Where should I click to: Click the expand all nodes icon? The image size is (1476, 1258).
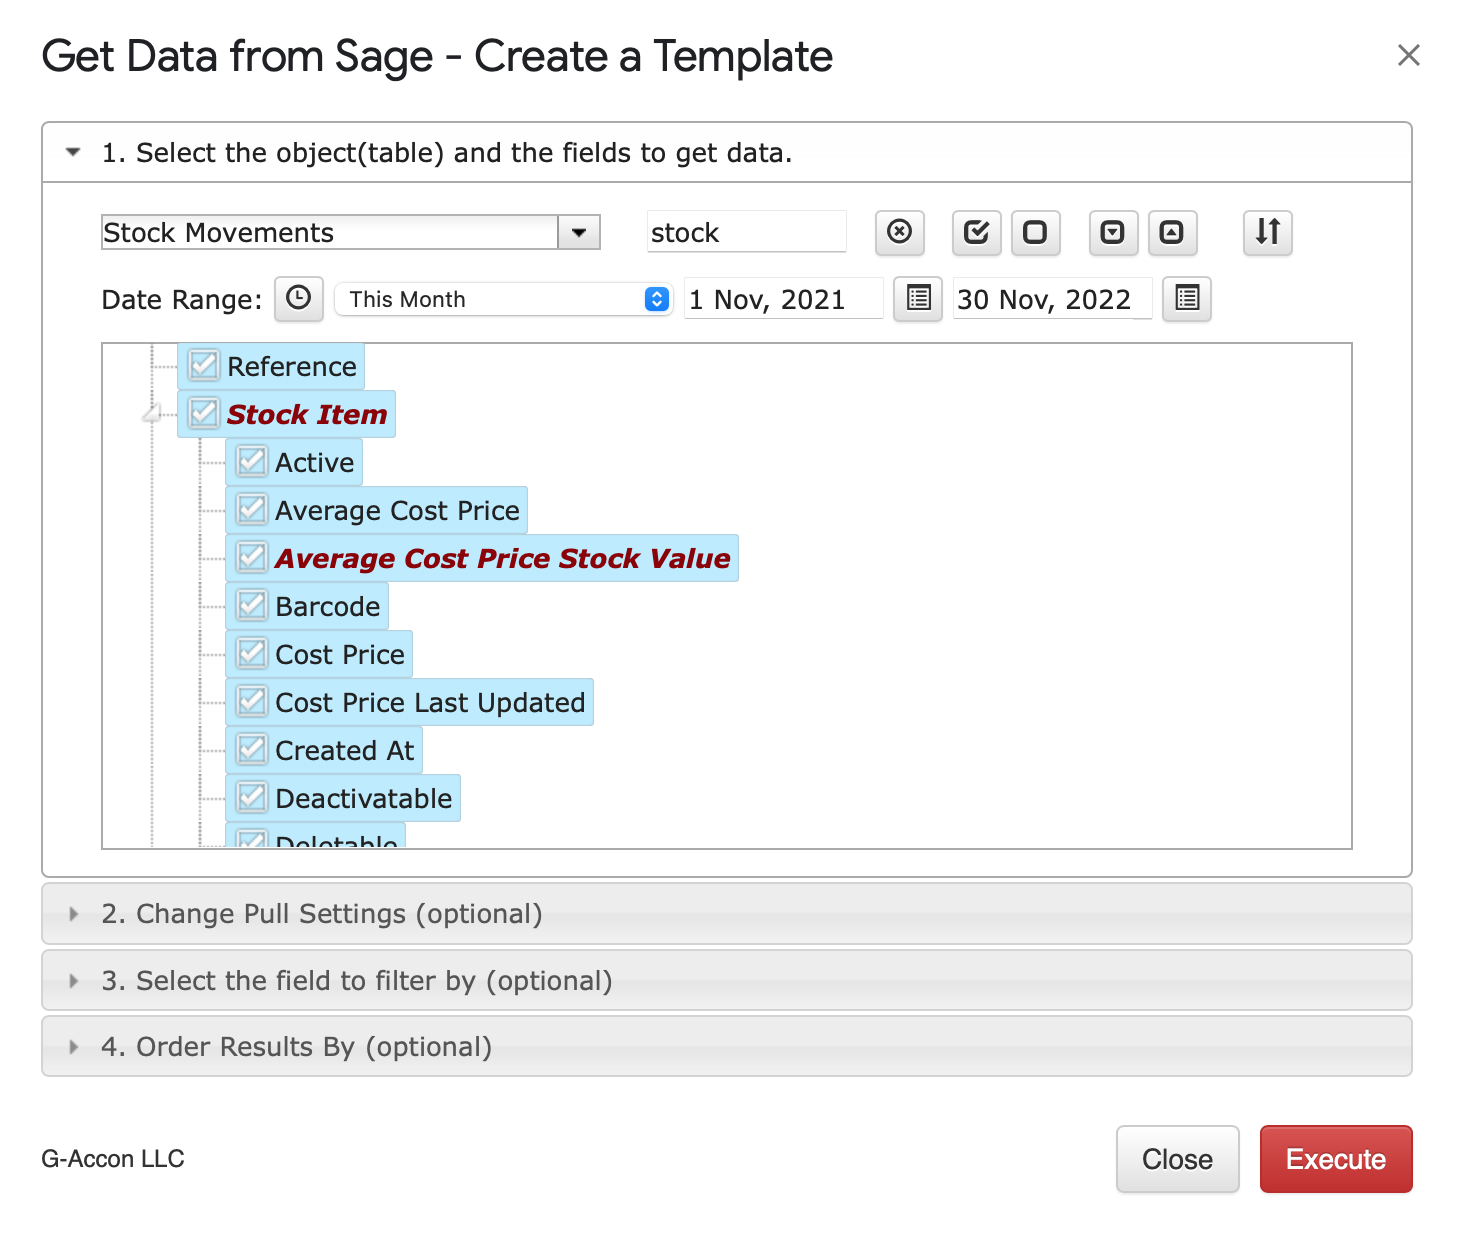pyautogui.click(x=1112, y=233)
